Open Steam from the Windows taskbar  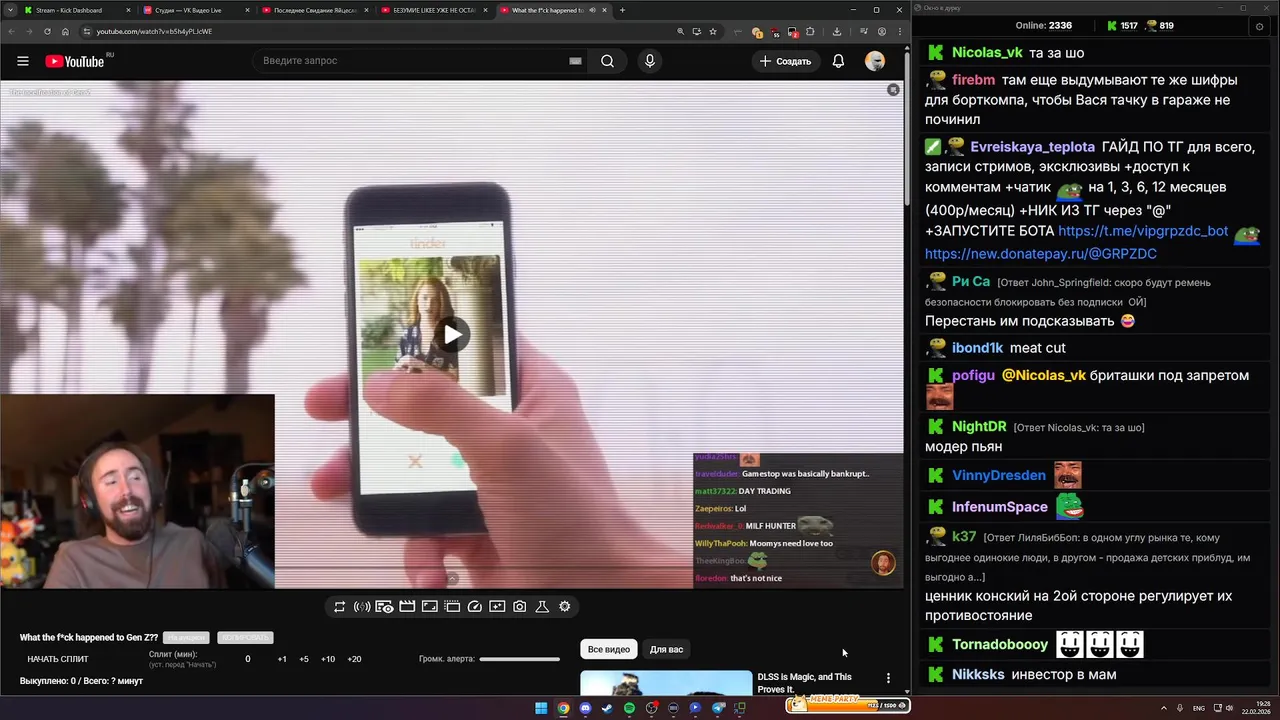coord(607,708)
